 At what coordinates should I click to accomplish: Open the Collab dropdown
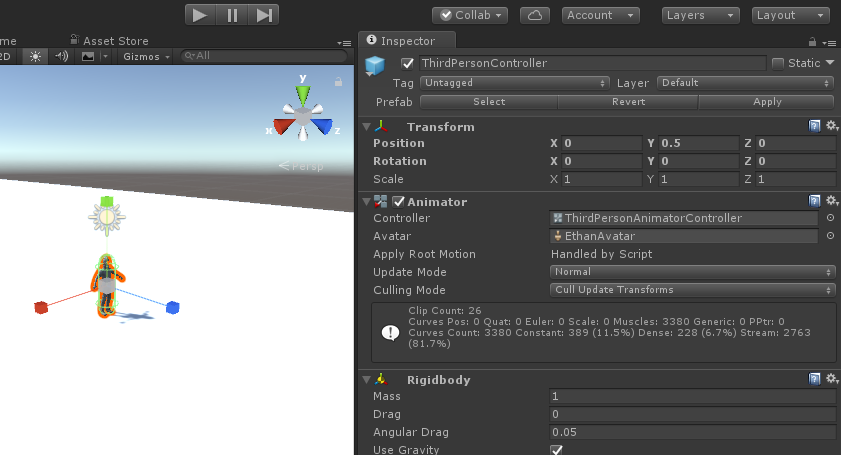tap(470, 16)
